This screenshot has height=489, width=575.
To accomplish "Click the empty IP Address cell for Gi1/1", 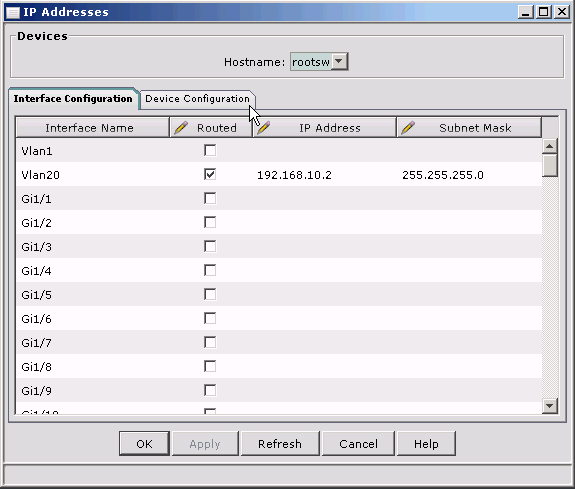I will (325, 198).
